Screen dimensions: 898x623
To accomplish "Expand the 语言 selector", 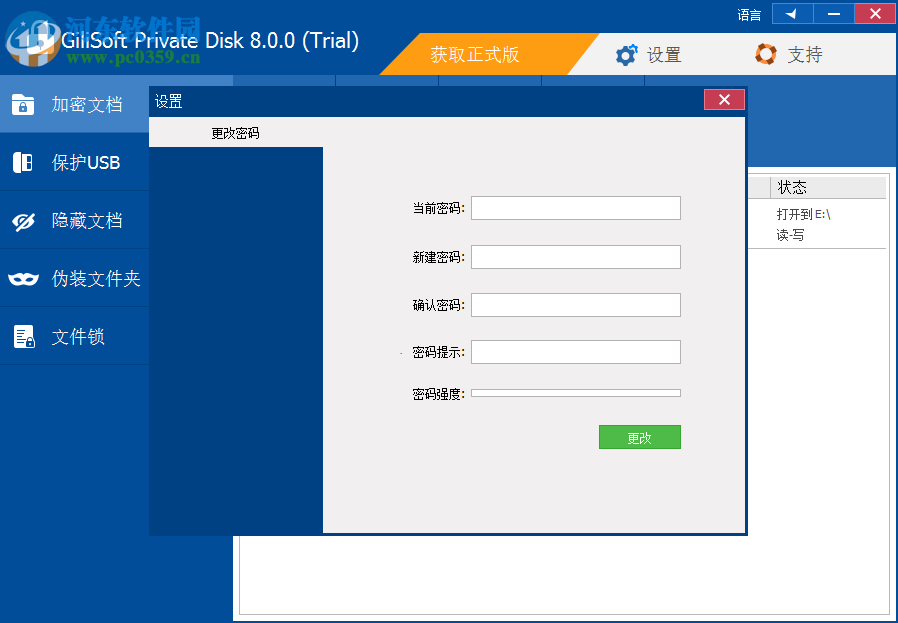I will click(749, 14).
